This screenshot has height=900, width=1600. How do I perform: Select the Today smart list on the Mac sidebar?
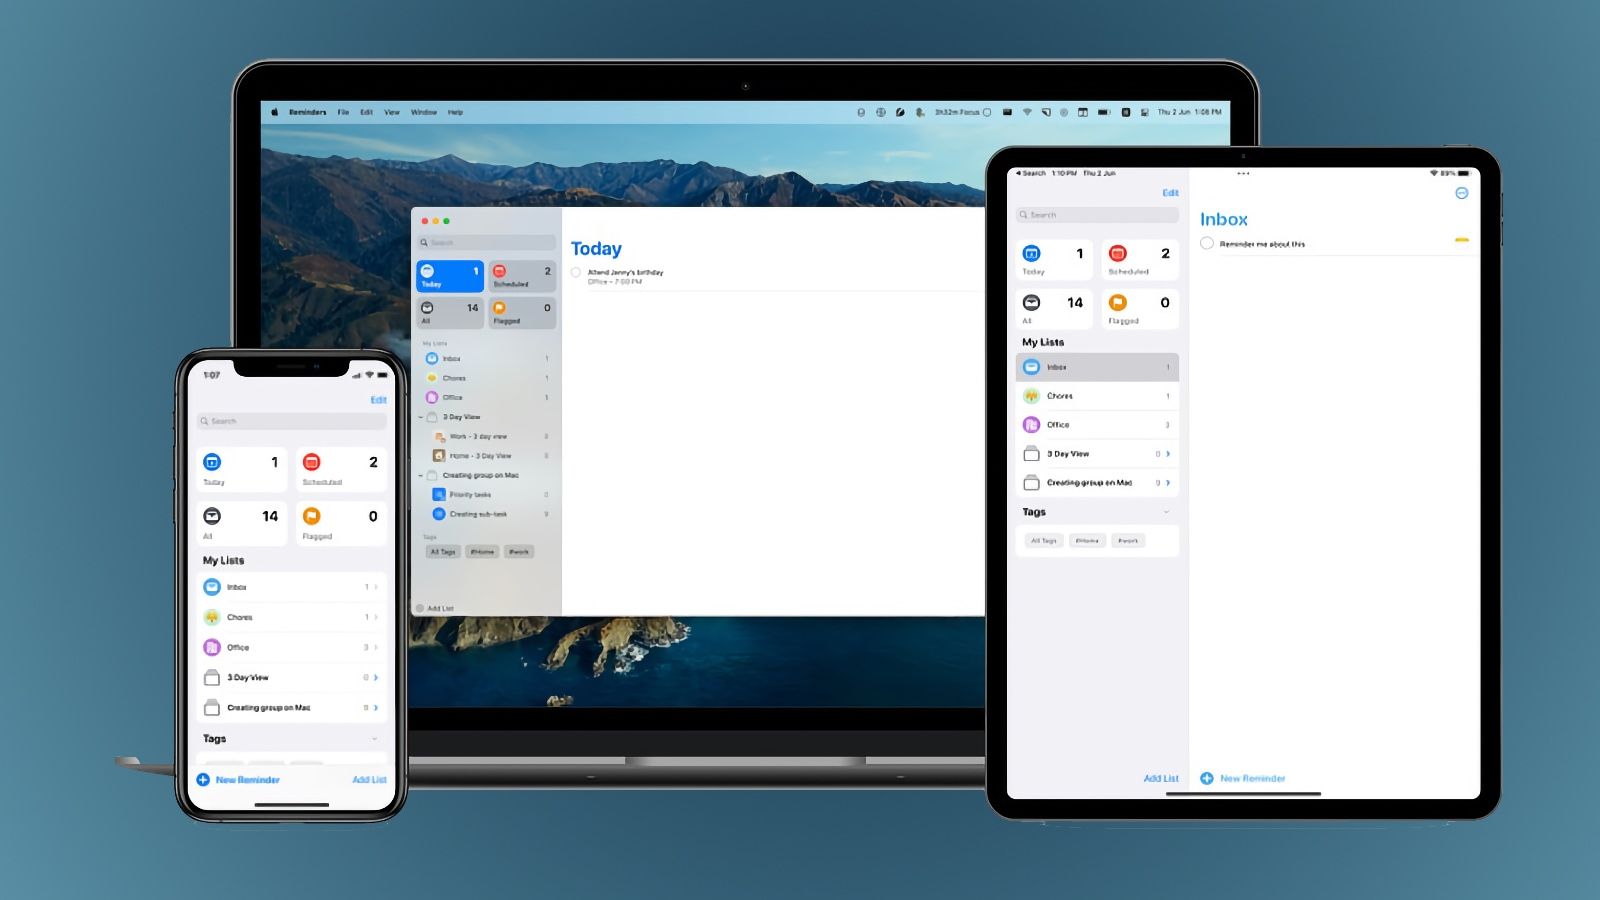(x=449, y=276)
